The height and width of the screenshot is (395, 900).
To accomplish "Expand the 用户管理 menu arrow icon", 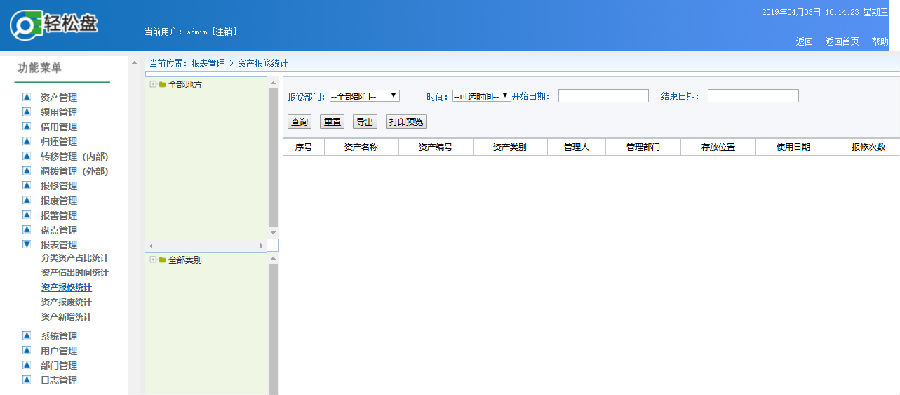I will 26,350.
